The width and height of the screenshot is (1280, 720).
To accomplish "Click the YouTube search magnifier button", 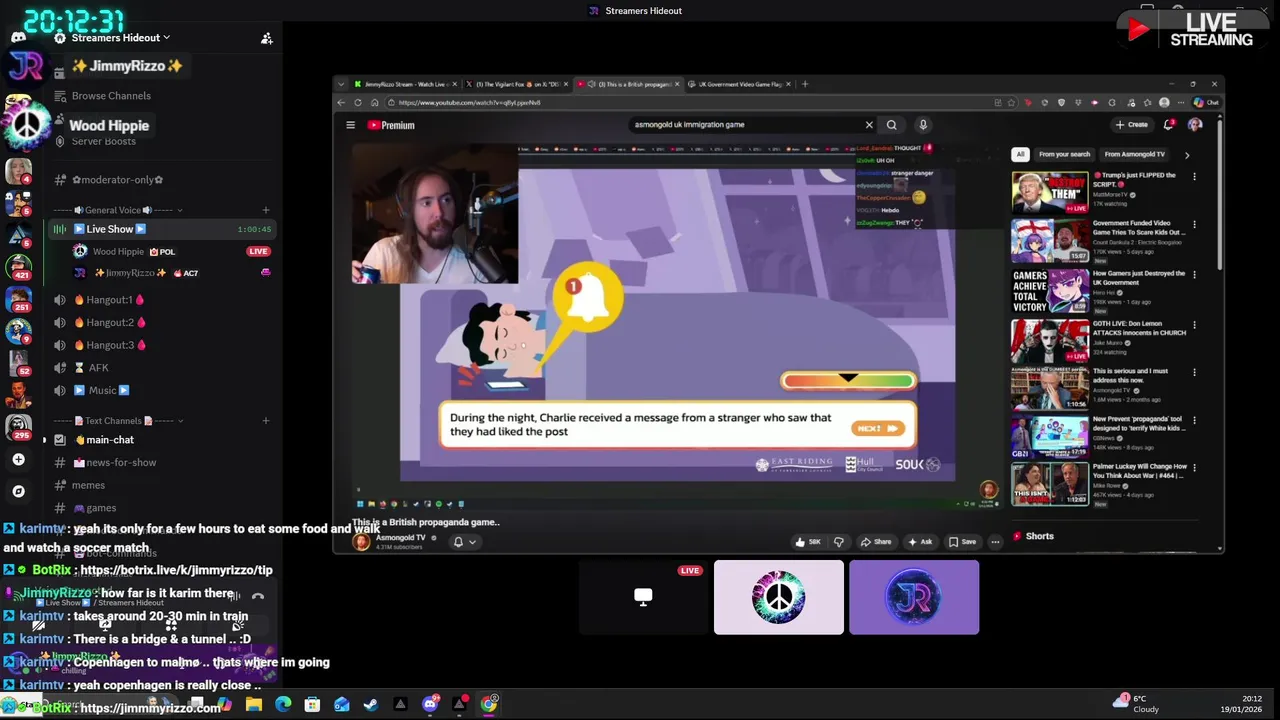I will tap(891, 125).
